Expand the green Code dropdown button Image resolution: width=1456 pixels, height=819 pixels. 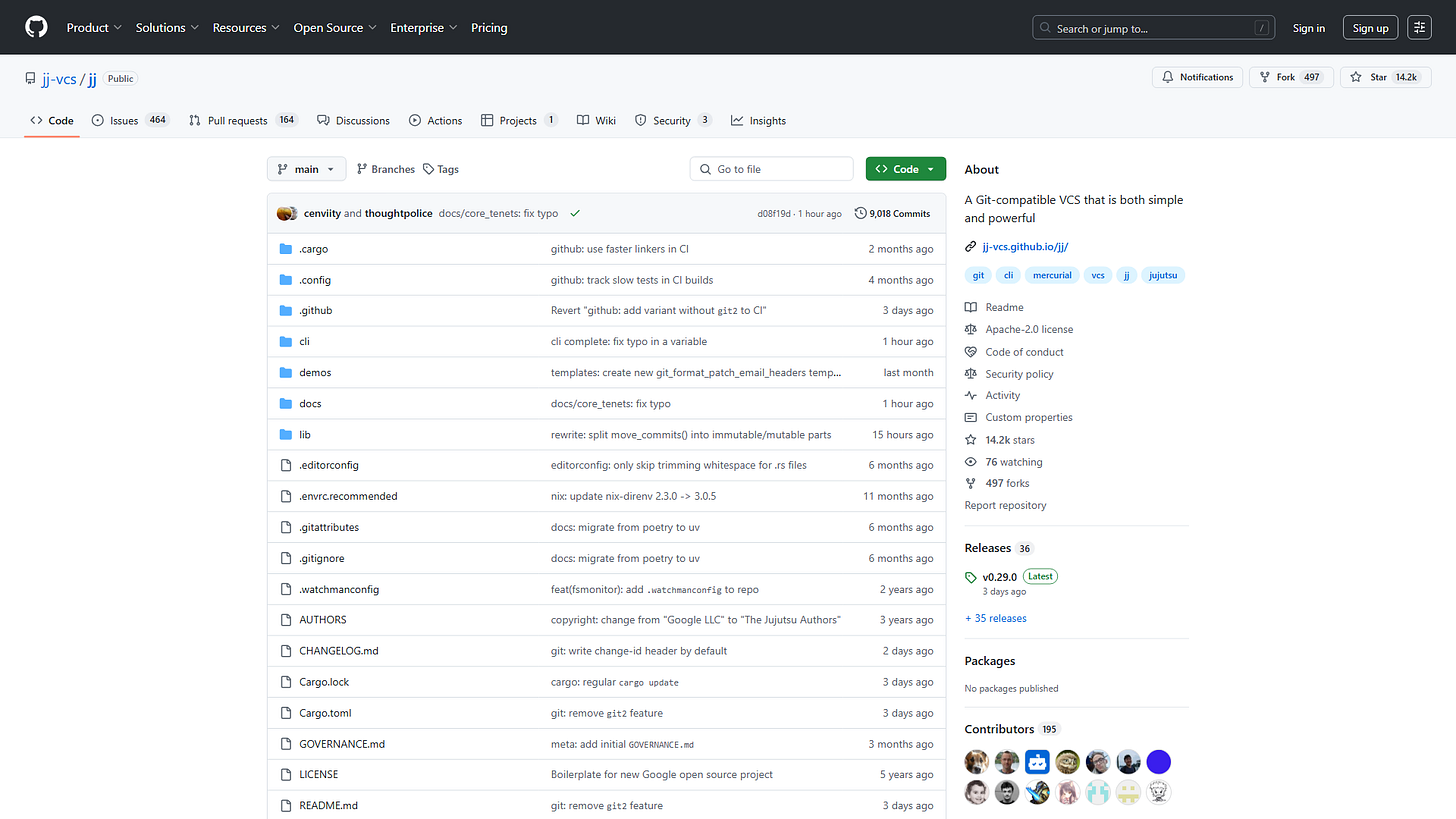(x=906, y=169)
